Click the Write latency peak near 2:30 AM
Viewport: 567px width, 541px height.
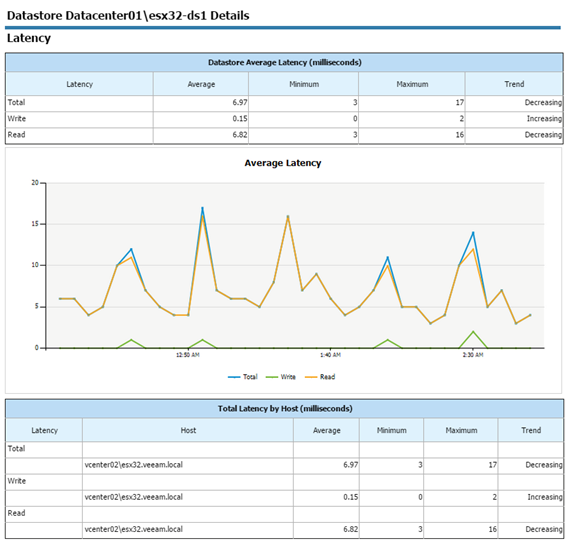pyautogui.click(x=473, y=332)
